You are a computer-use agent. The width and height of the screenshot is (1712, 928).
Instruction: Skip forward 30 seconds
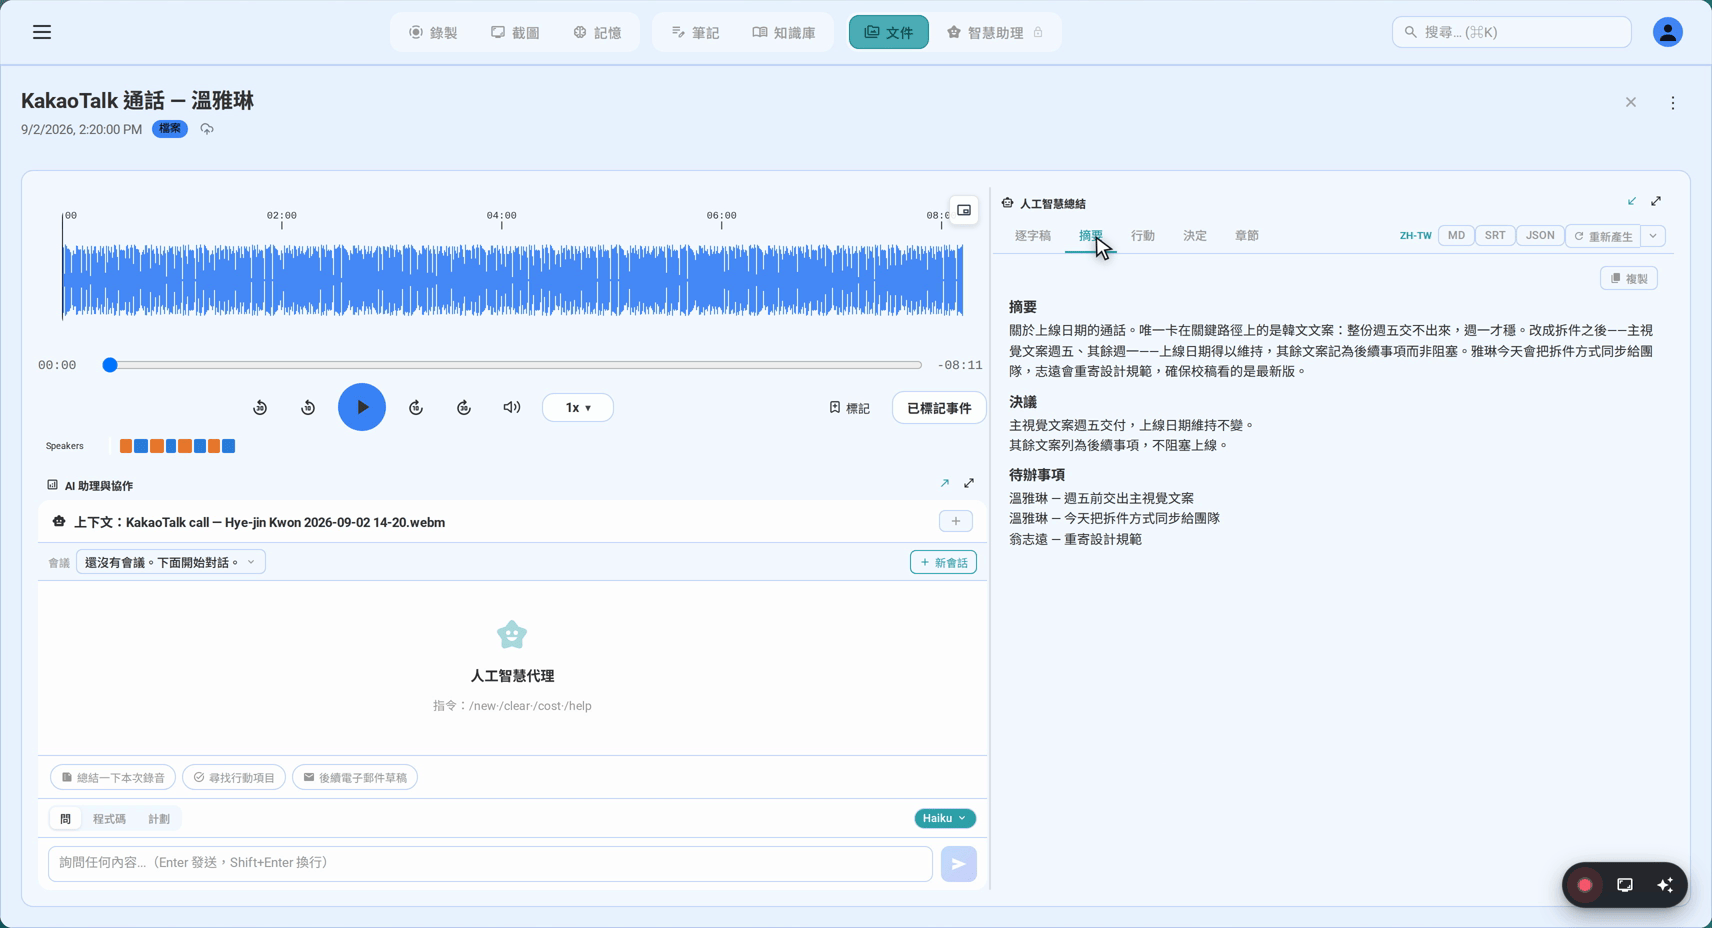pos(464,407)
